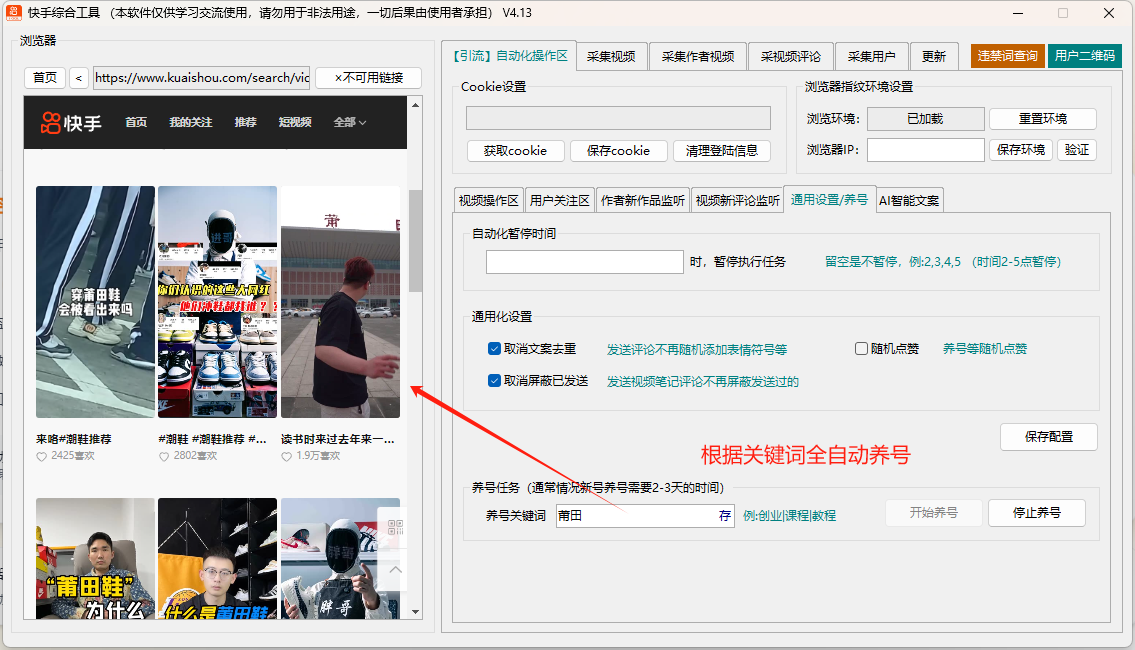
Task: Click the Kuaishou logo in the webpage header
Action: click(x=71, y=123)
